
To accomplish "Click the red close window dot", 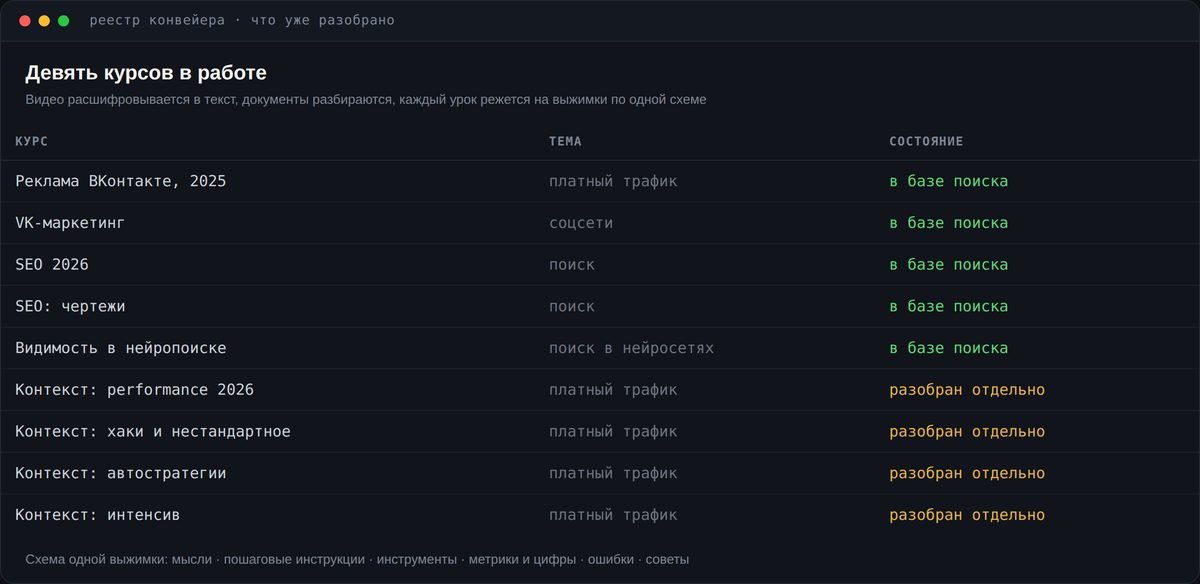I will pyautogui.click(x=25, y=21).
